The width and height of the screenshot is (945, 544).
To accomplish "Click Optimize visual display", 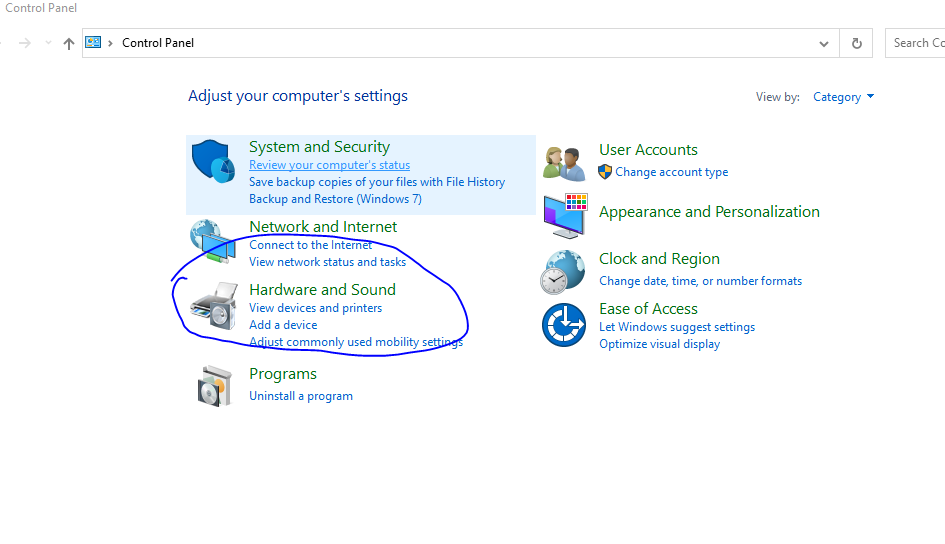I will click(x=659, y=344).
